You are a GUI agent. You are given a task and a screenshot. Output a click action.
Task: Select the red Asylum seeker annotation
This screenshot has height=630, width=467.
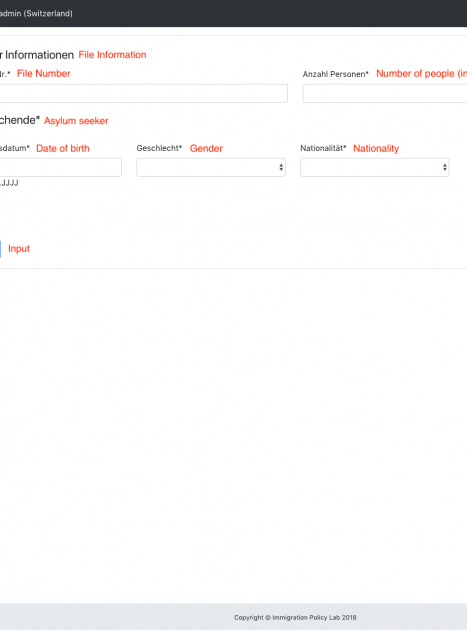click(76, 121)
